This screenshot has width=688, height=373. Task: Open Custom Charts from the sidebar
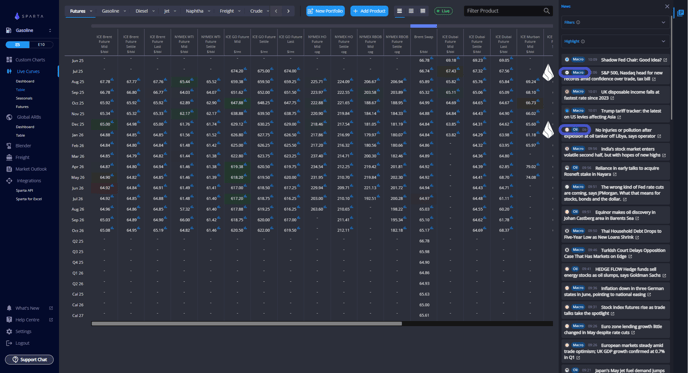[30, 60]
